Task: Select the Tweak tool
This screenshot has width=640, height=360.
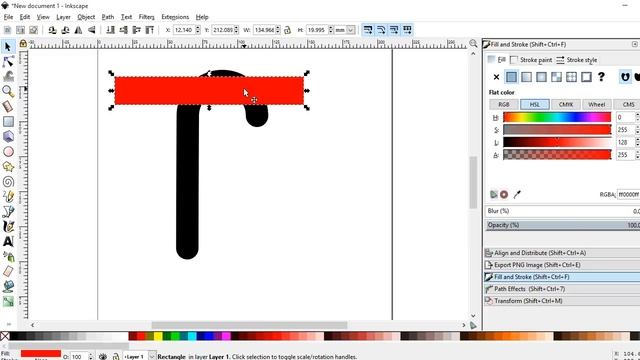Action: [x=8, y=76]
